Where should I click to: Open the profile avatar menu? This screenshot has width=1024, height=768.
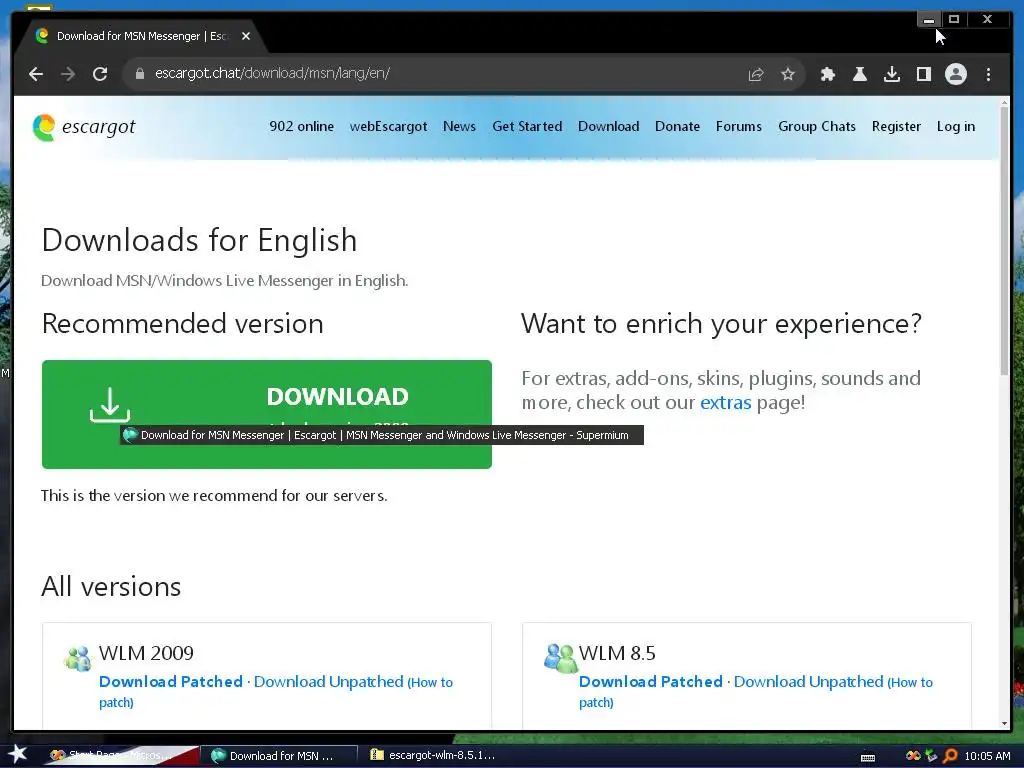pos(955,74)
